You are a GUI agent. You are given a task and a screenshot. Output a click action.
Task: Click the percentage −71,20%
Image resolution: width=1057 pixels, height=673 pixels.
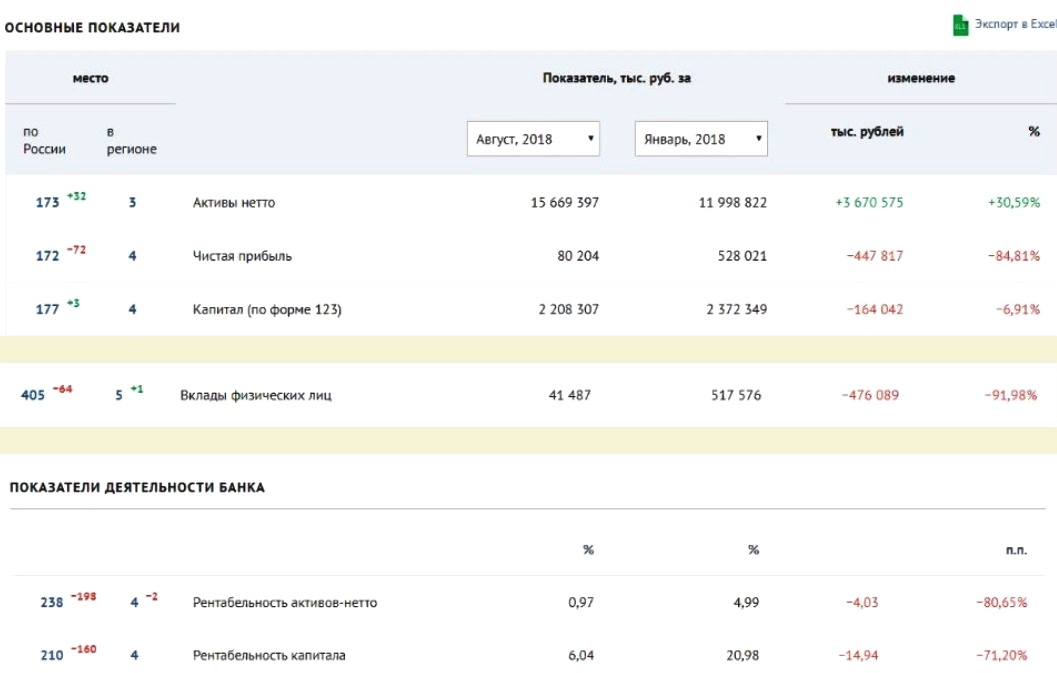[1002, 655]
